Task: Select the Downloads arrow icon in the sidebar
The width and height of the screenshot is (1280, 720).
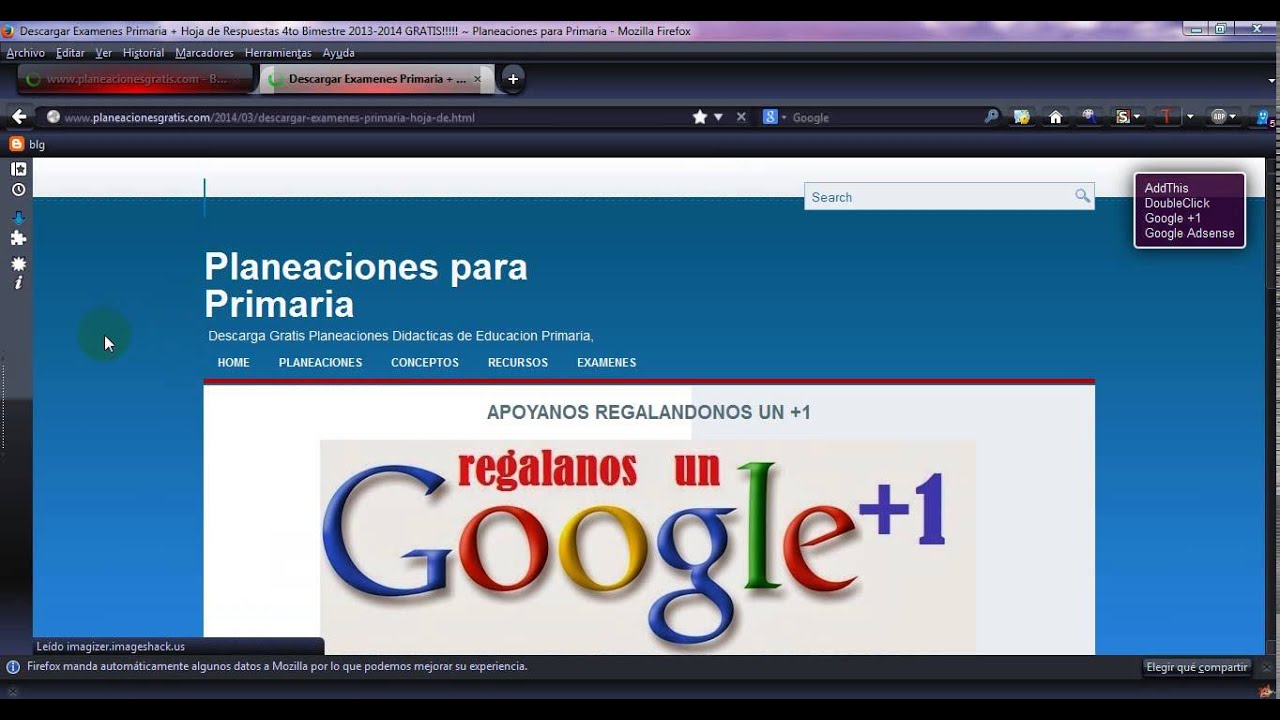Action: pyautogui.click(x=18, y=217)
